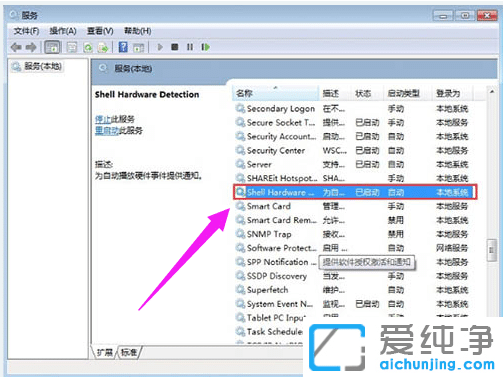The height and width of the screenshot is (377, 503).
Task: Click gear icon beside Superfetch
Action: tap(240, 290)
